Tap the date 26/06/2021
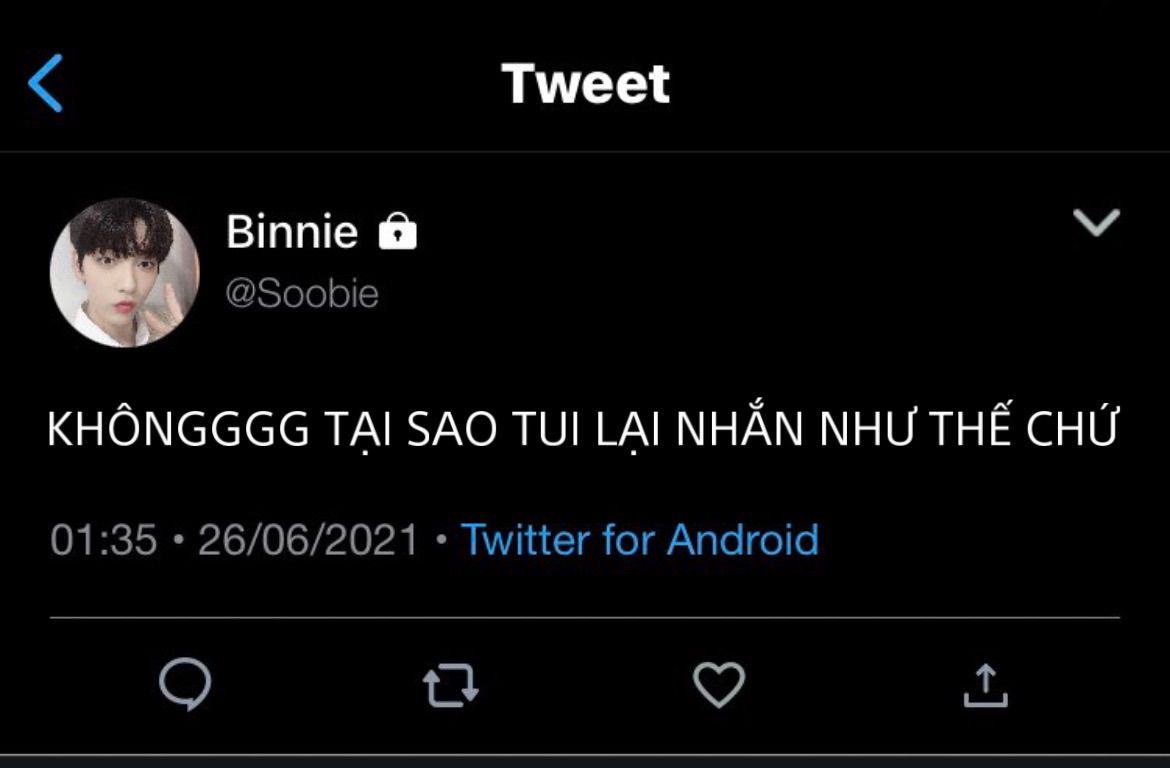This screenshot has width=1170, height=768. (308, 540)
